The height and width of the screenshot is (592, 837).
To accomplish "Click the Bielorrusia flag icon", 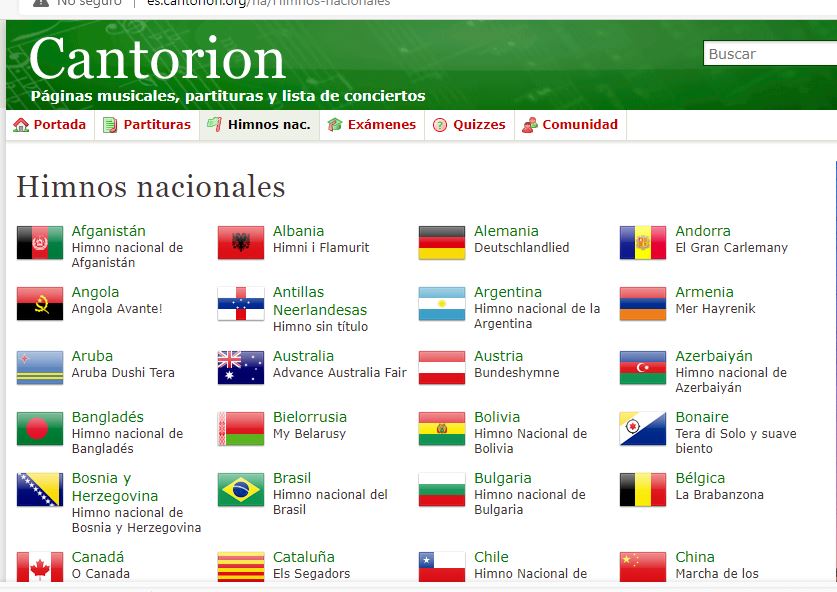I will coord(241,429).
